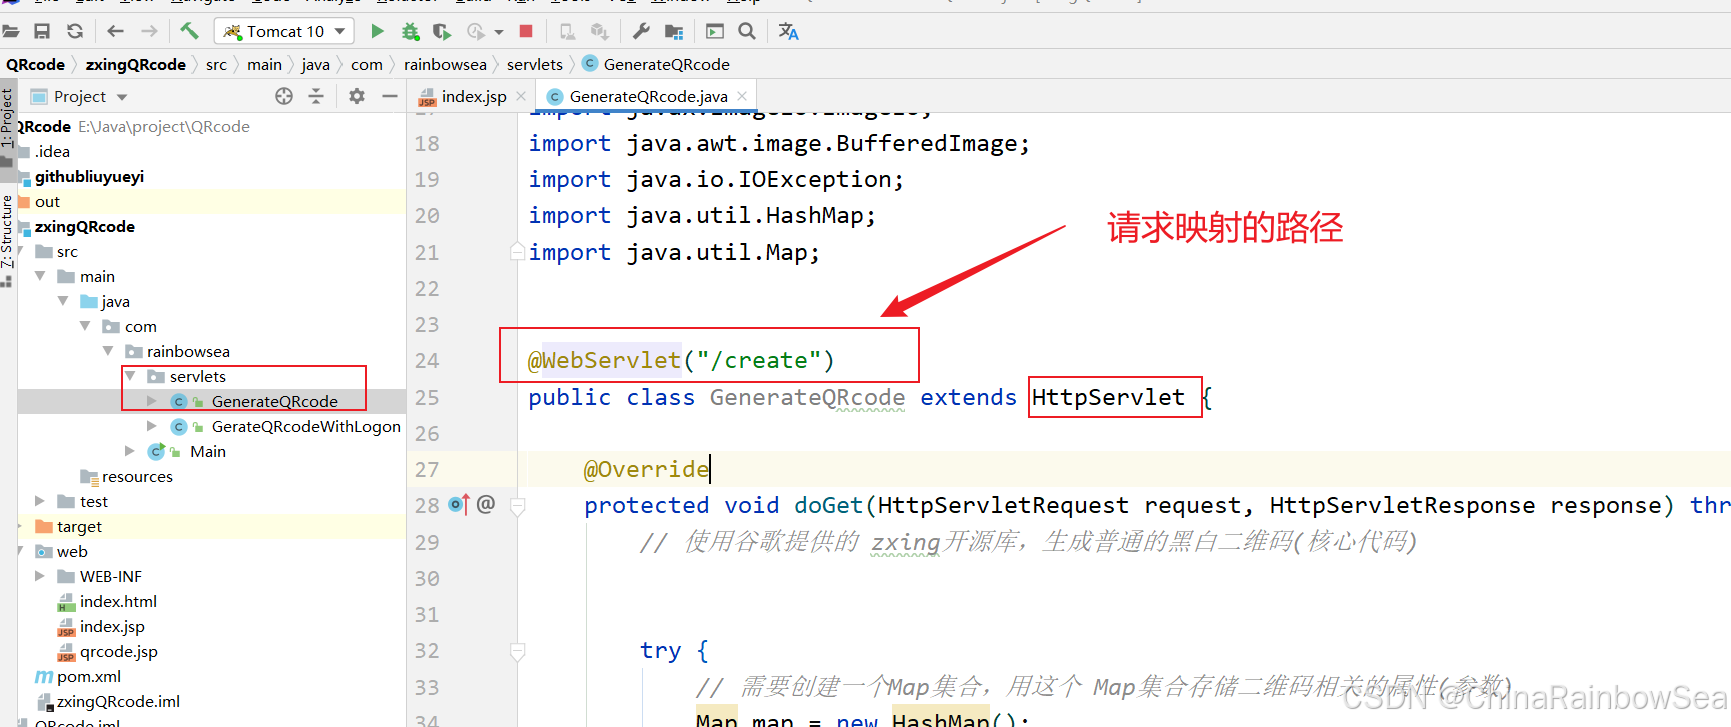1731x727 pixels.
Task: Open a file with the Open toolbar icon
Action: (x=10, y=32)
